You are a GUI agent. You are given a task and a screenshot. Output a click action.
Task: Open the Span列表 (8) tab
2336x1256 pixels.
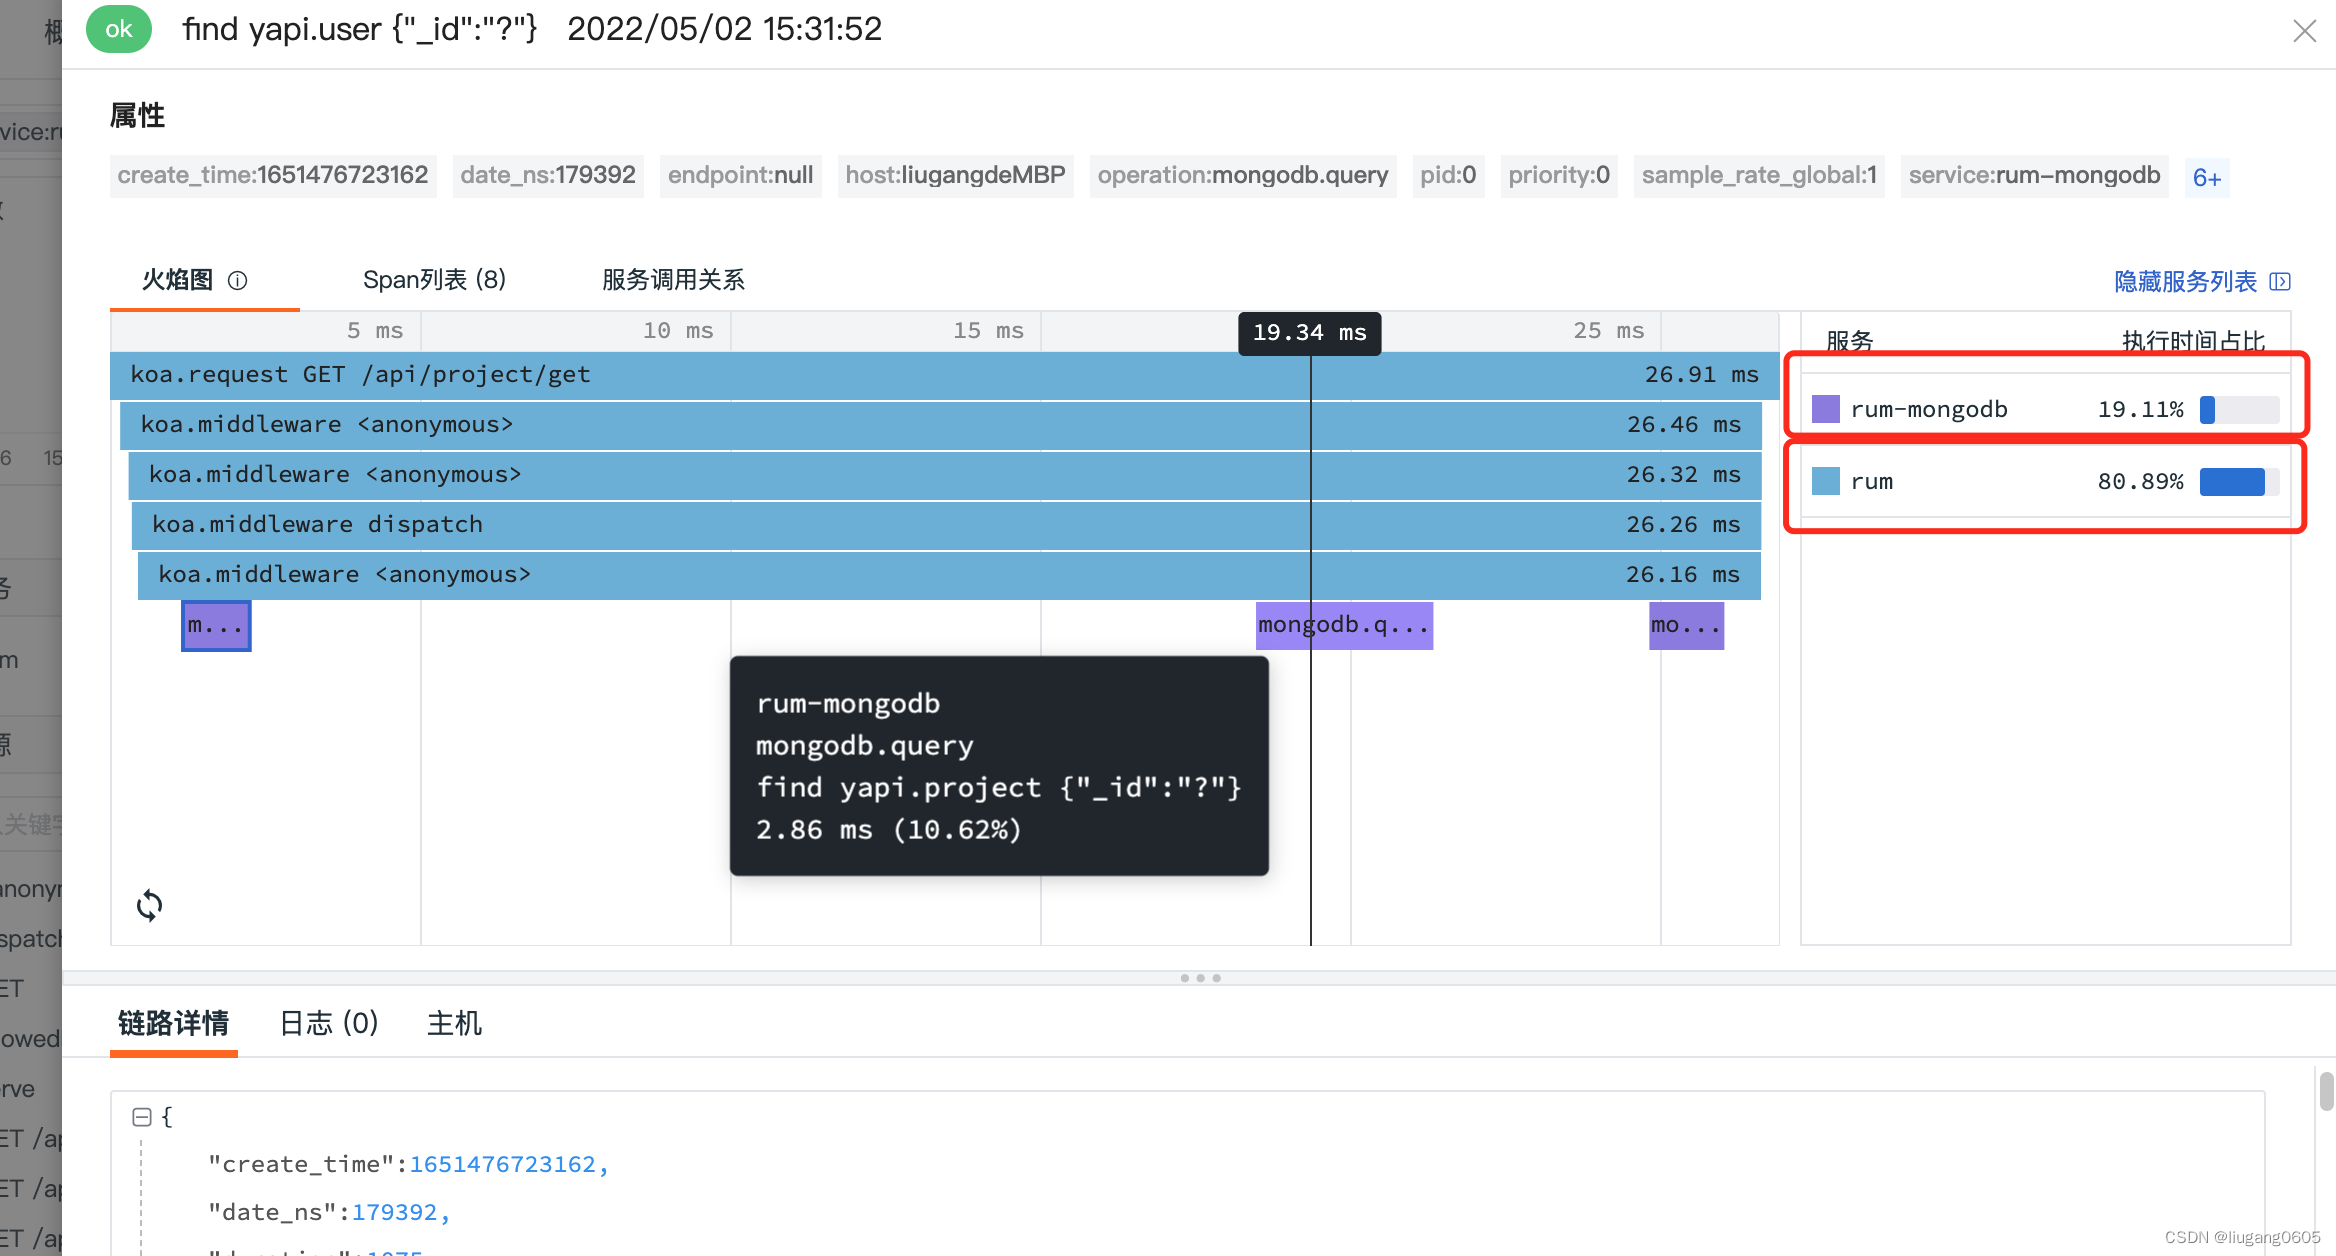tap(434, 280)
